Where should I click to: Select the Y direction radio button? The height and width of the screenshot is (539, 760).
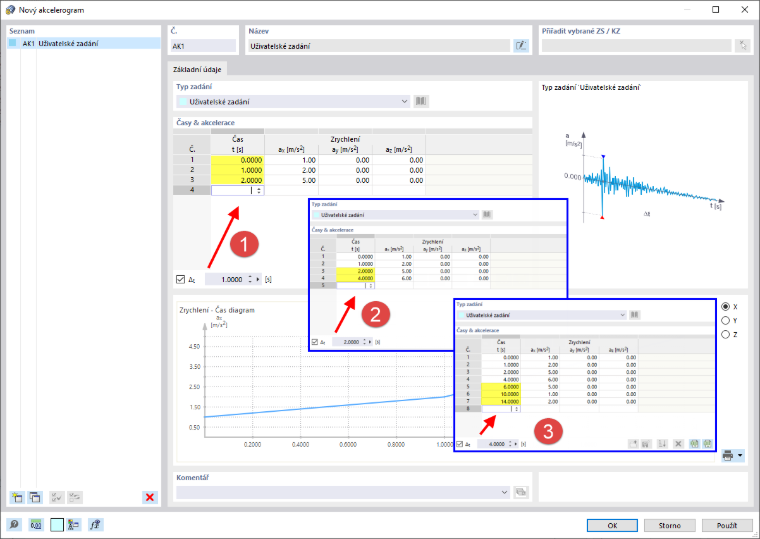(726, 320)
